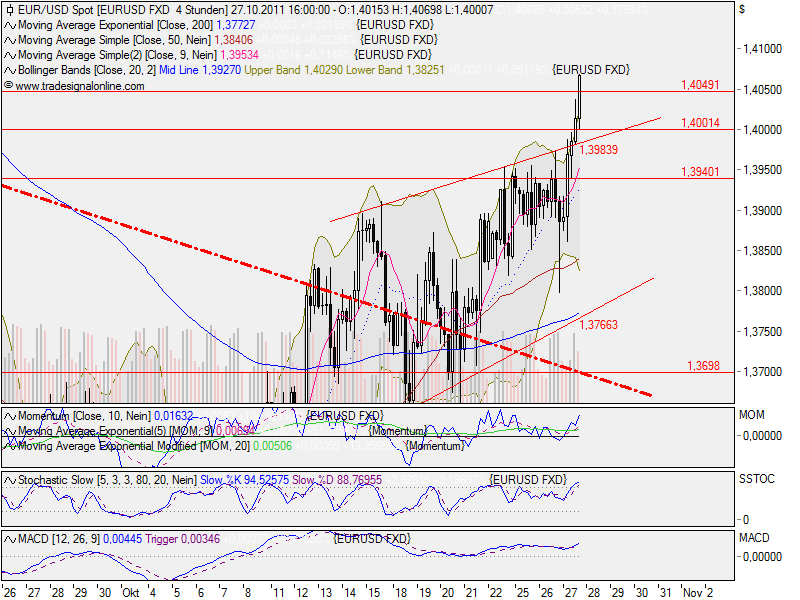Click lower trendline label 1,37663
Screen dimensions: 800x600
(598, 324)
